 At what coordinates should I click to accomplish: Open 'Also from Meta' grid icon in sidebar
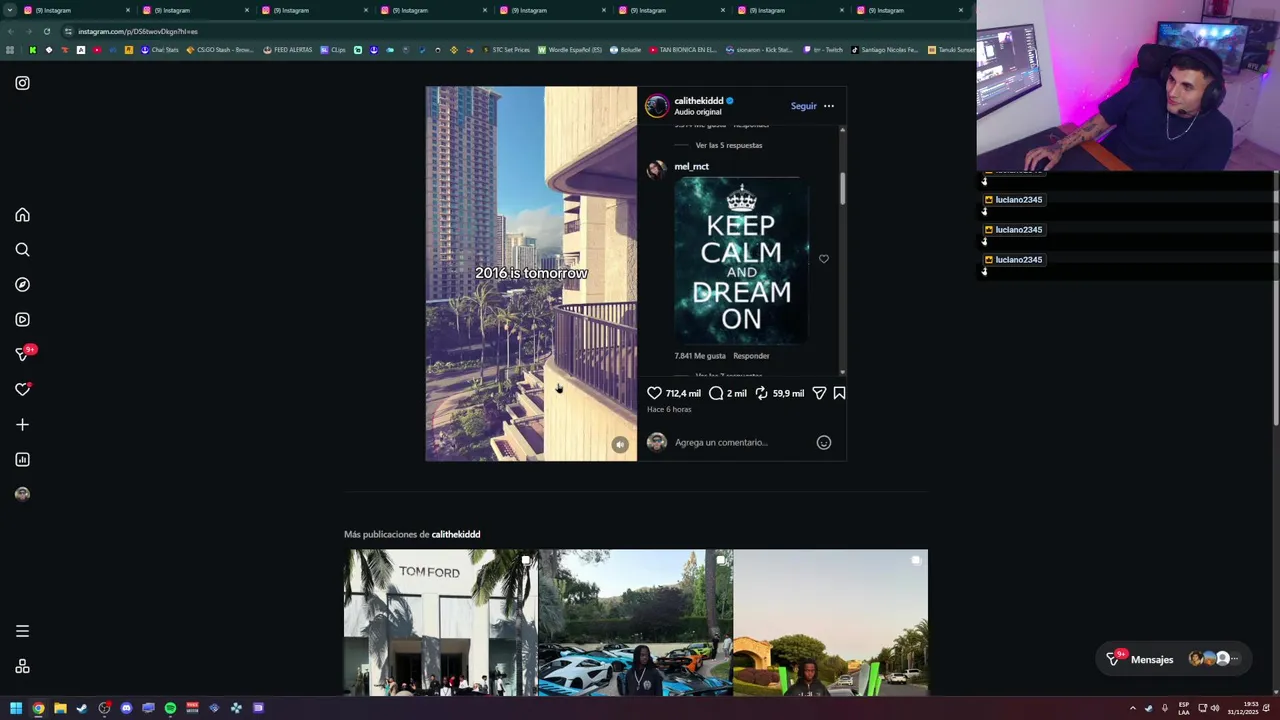[x=22, y=667]
